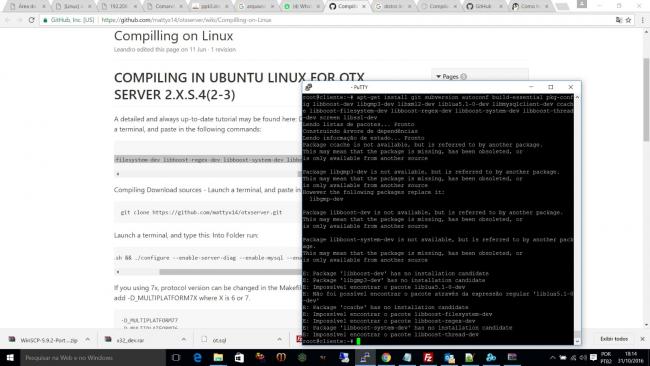650x366 pixels.
Task: Open the PuTTY window system menu icon
Action: click(x=308, y=87)
